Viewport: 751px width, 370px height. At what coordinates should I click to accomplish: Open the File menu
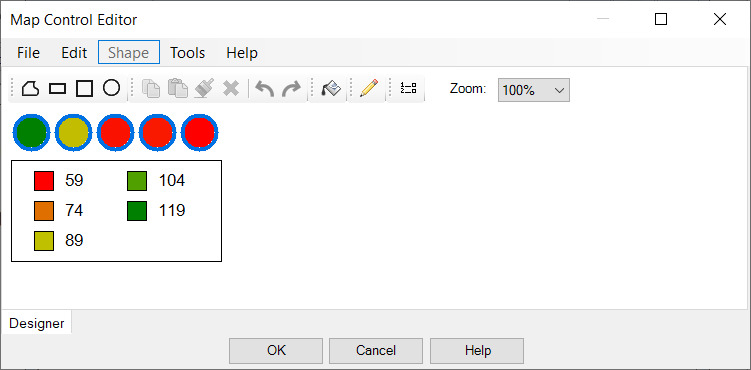tap(28, 53)
